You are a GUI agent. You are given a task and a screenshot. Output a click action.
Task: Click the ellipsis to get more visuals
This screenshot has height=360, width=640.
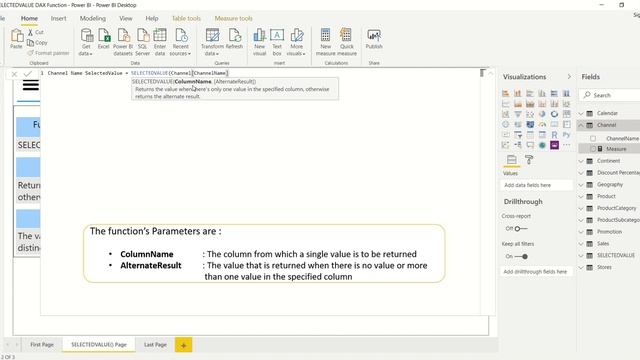tap(567, 145)
